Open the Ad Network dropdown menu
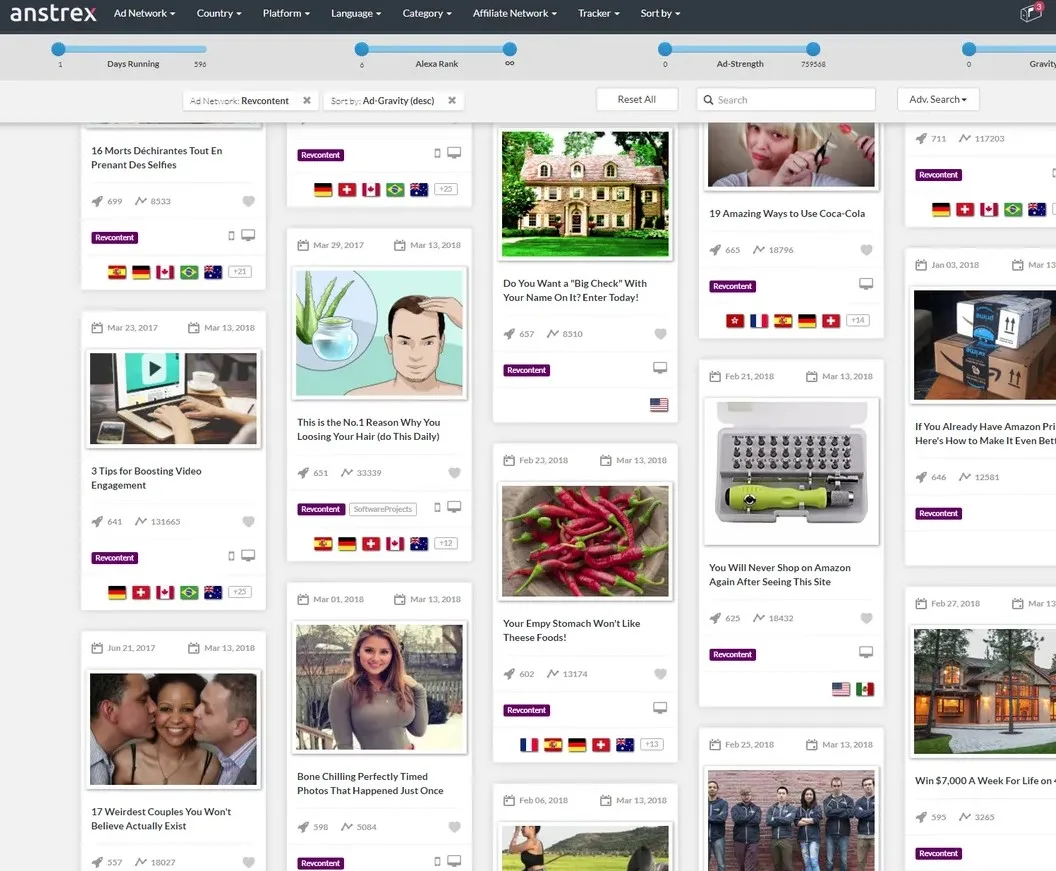 [x=144, y=13]
